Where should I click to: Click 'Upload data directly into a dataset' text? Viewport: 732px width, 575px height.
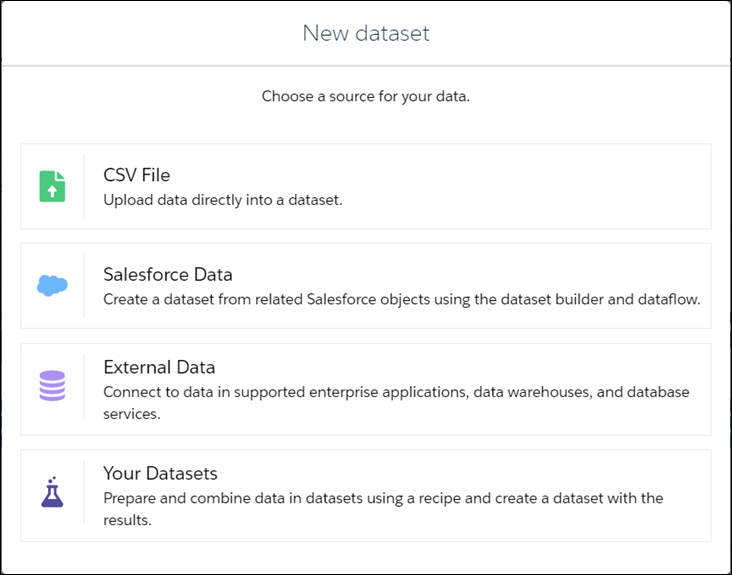point(223,200)
